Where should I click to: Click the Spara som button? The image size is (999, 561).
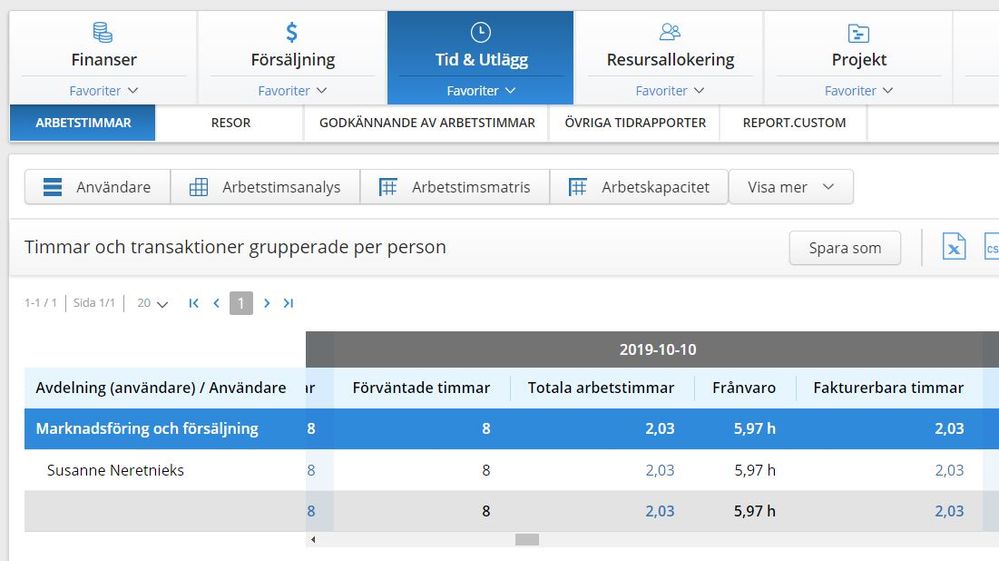tap(844, 248)
